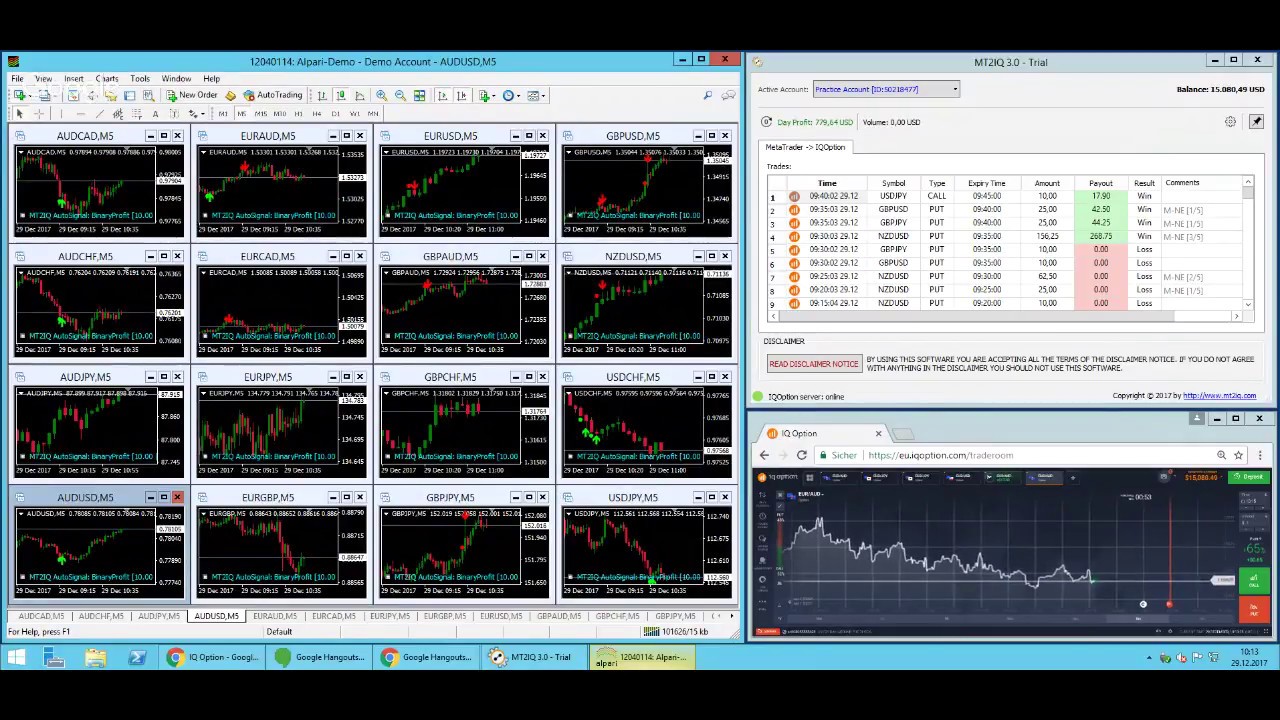The image size is (1280, 720).
Task: Open File Explorer folder in taskbar
Action: 95,657
